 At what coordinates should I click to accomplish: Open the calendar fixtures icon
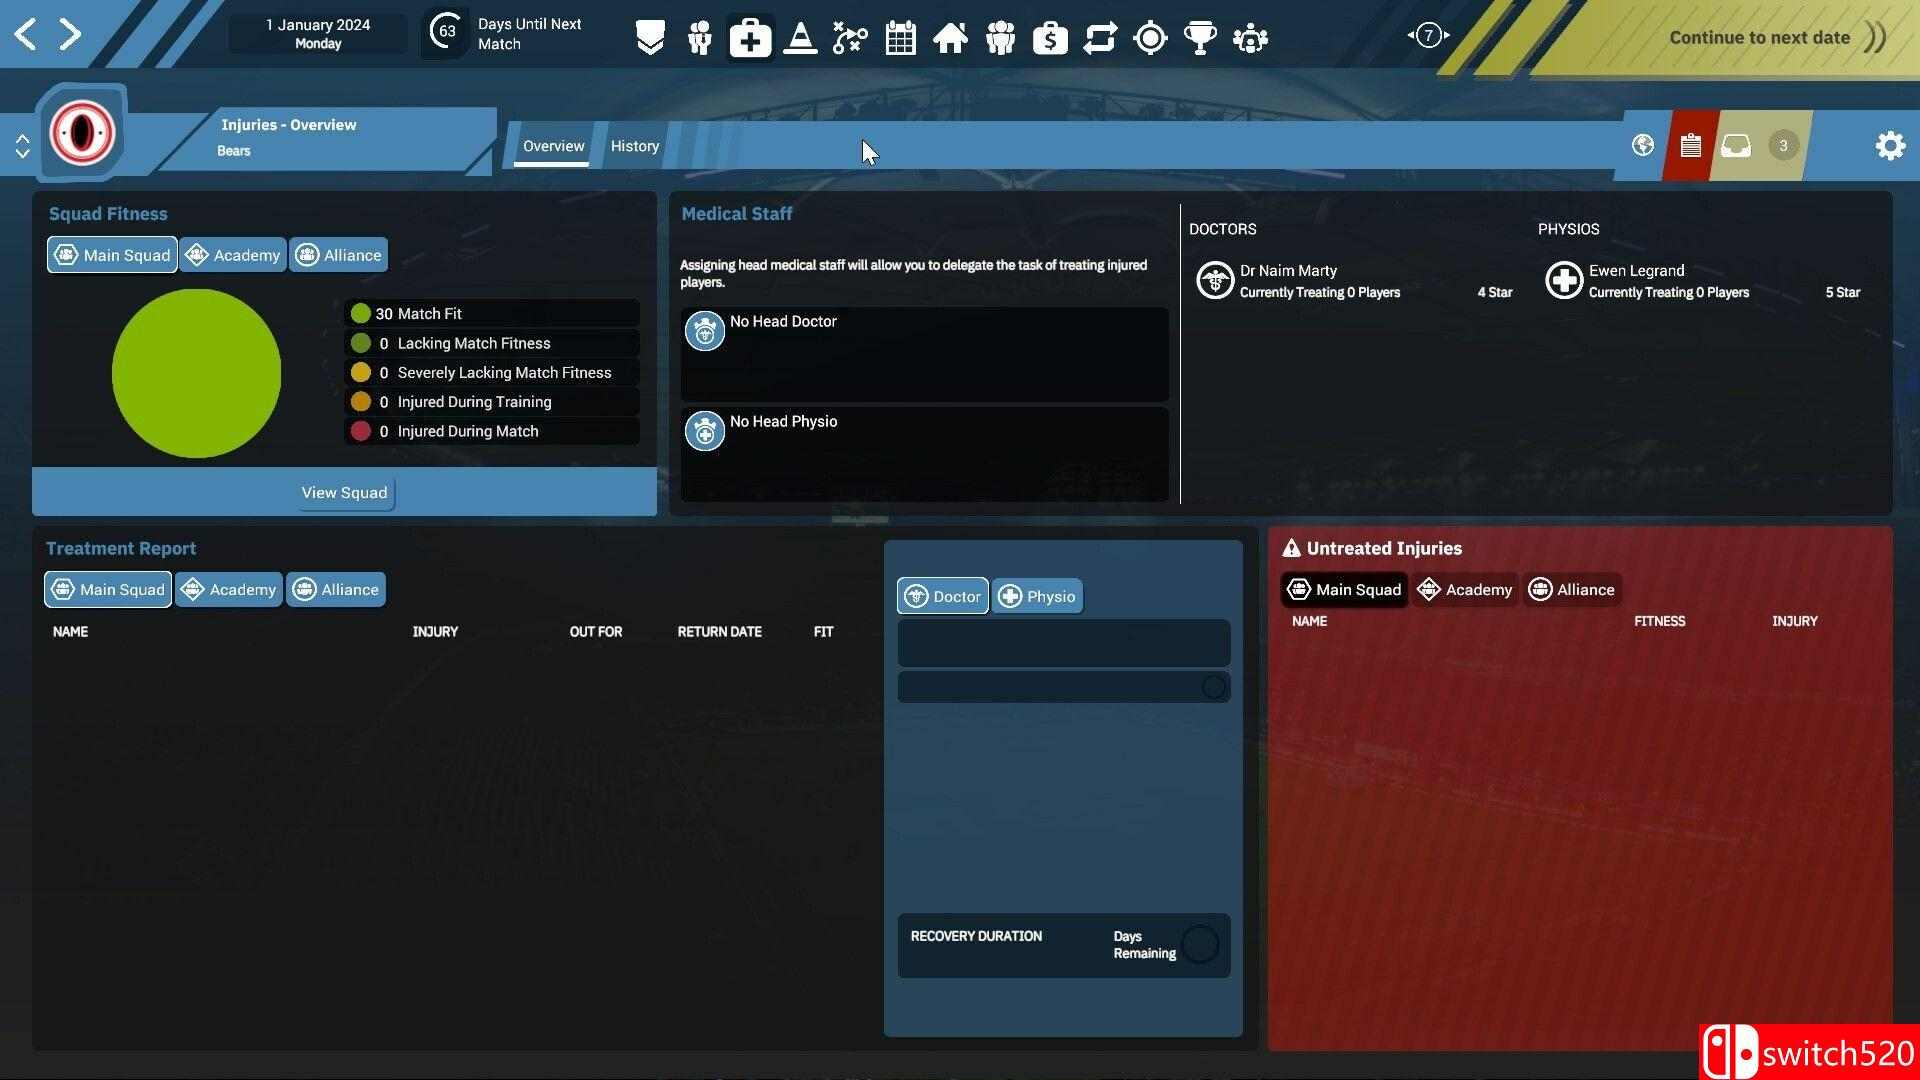(x=900, y=38)
